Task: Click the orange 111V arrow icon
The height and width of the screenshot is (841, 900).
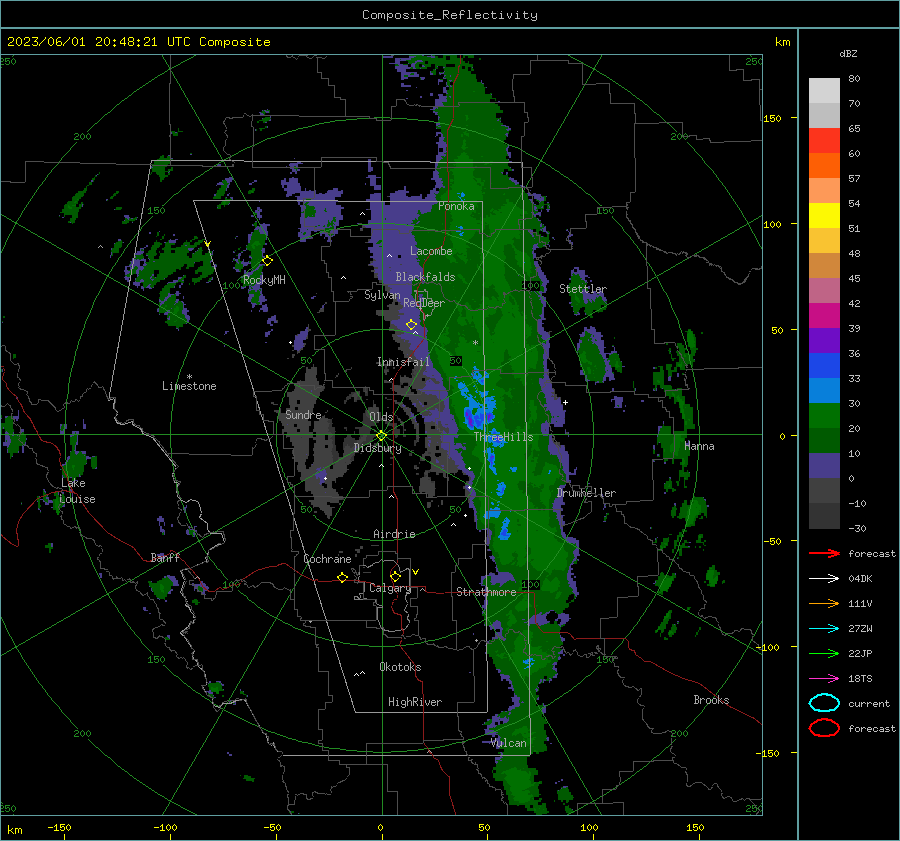Action: [824, 603]
